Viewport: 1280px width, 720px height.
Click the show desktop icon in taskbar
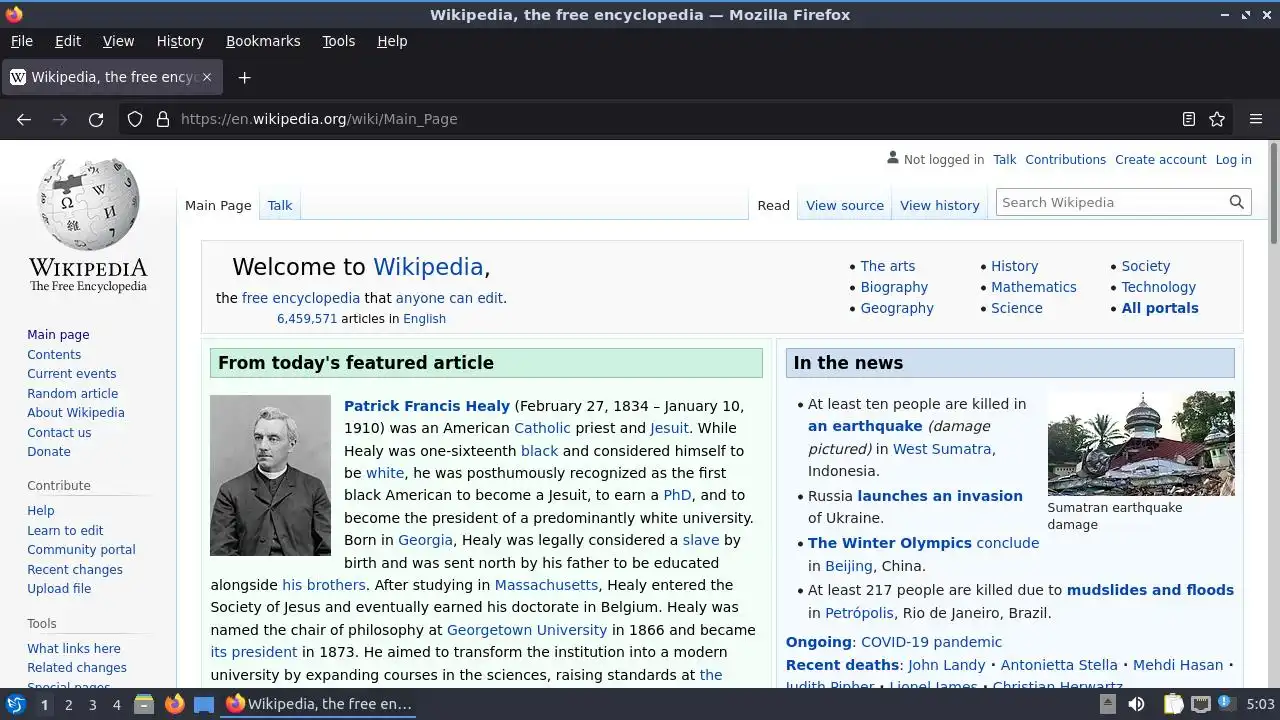[204, 704]
